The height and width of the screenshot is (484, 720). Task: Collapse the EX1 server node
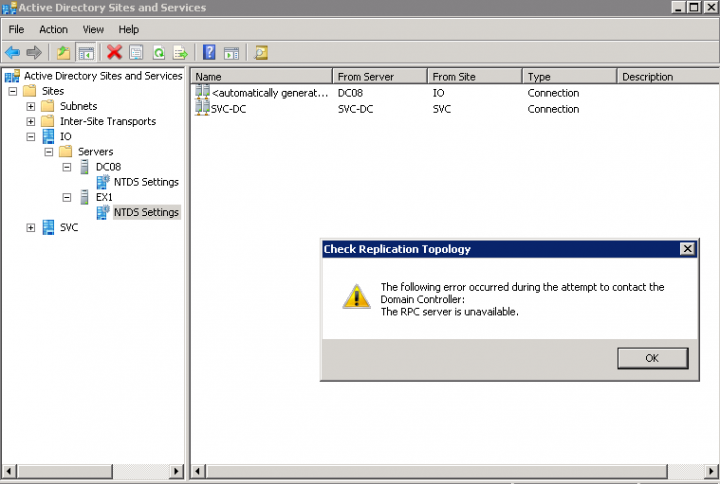(67, 197)
